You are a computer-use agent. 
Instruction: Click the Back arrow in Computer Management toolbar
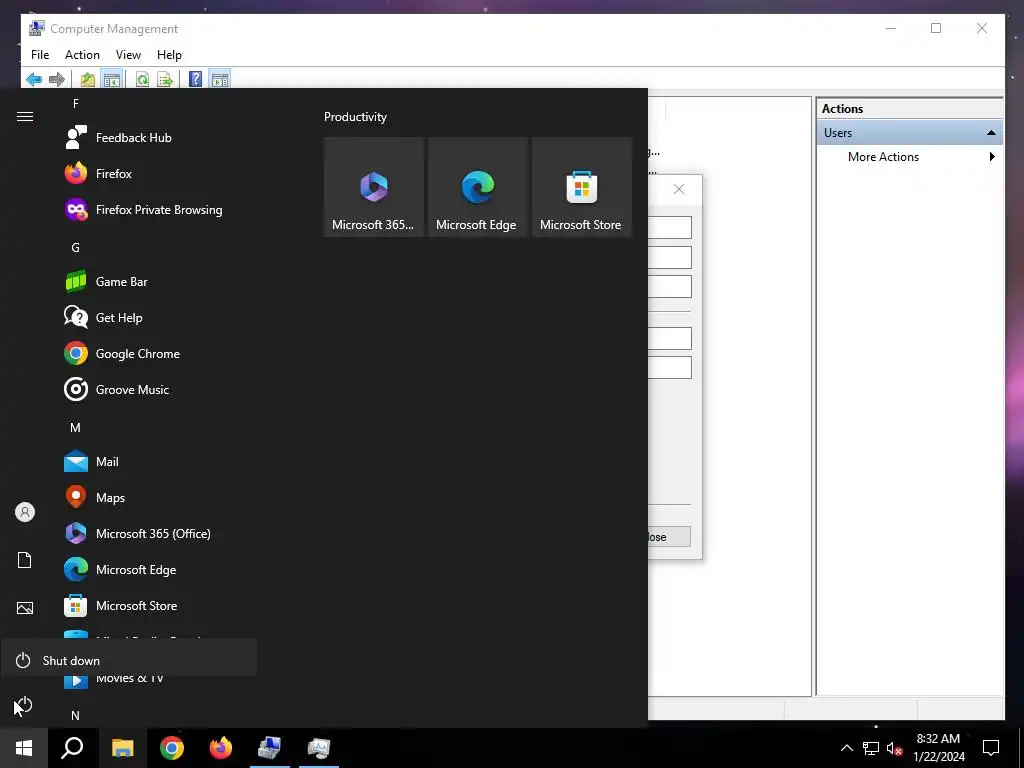click(34, 80)
